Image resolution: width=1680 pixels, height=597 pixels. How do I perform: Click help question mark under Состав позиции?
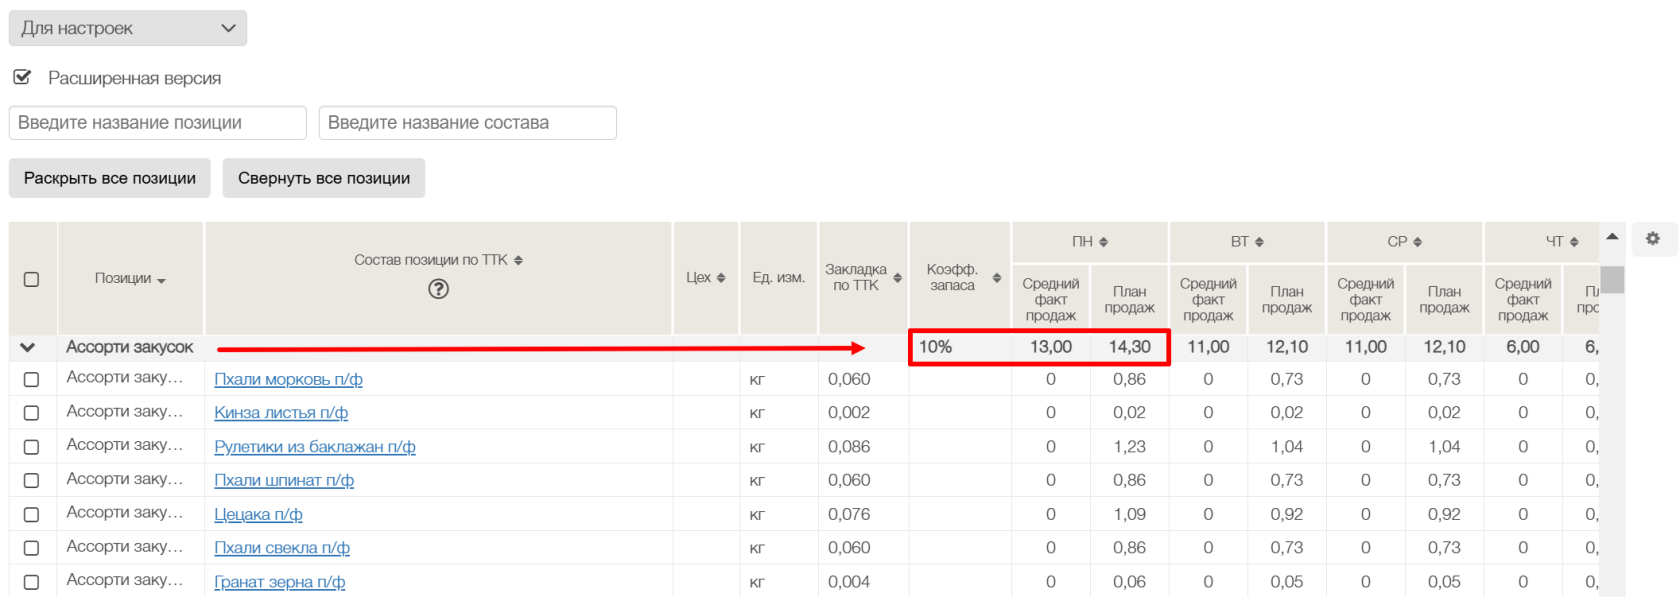tap(438, 289)
